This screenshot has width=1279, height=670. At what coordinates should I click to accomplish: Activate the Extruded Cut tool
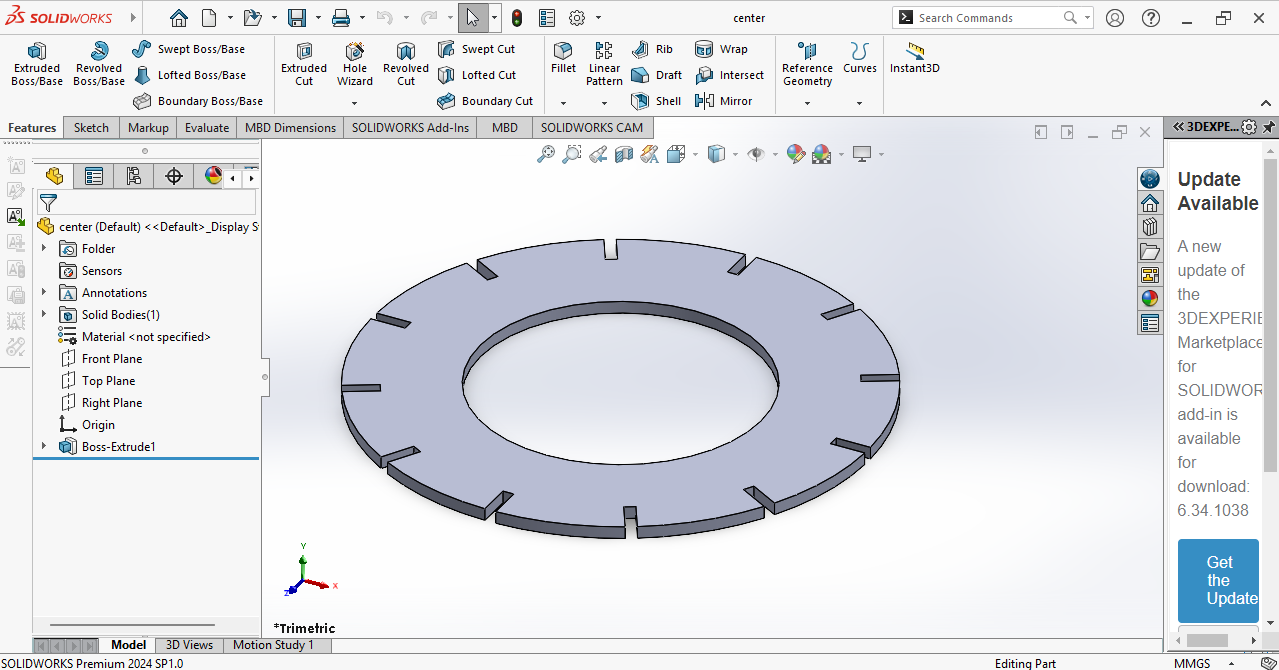point(304,65)
